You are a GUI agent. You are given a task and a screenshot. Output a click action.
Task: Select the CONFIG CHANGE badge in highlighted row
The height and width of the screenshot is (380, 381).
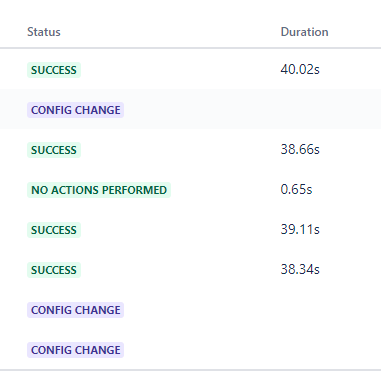click(x=75, y=110)
